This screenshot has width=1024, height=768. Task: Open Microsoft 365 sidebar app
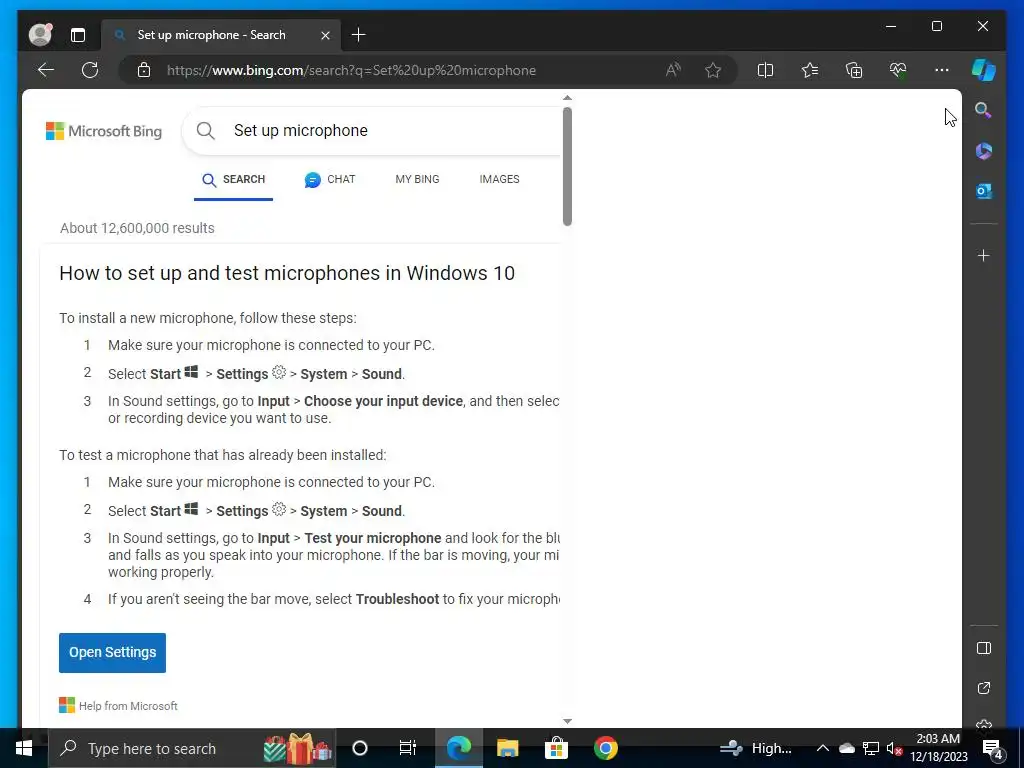pos(984,151)
